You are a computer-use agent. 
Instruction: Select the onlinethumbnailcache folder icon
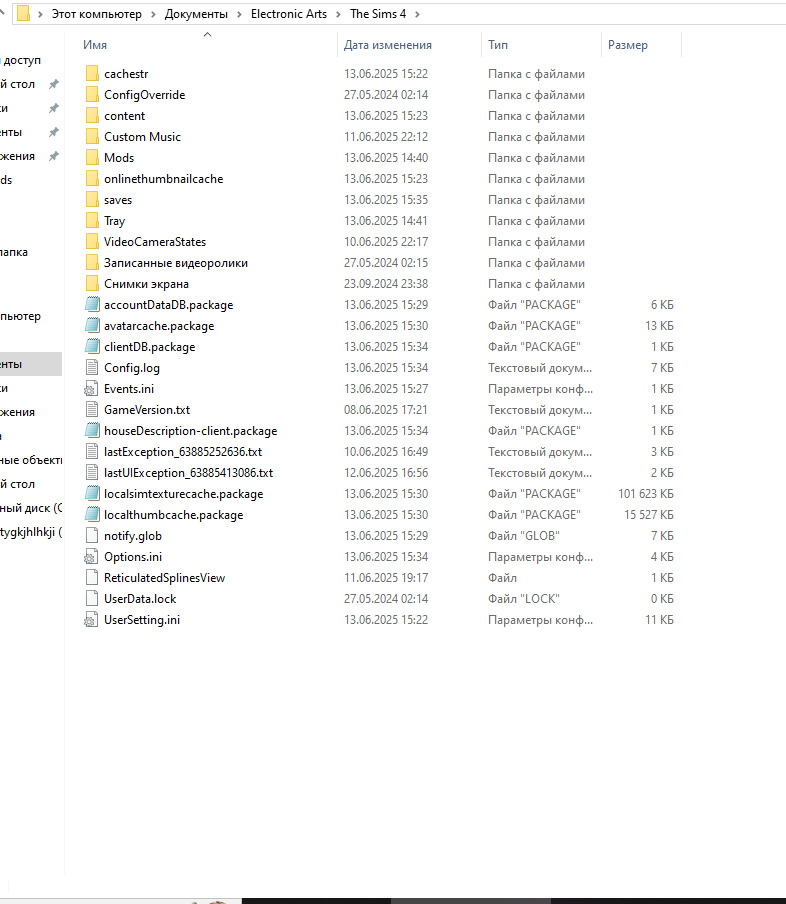92,179
